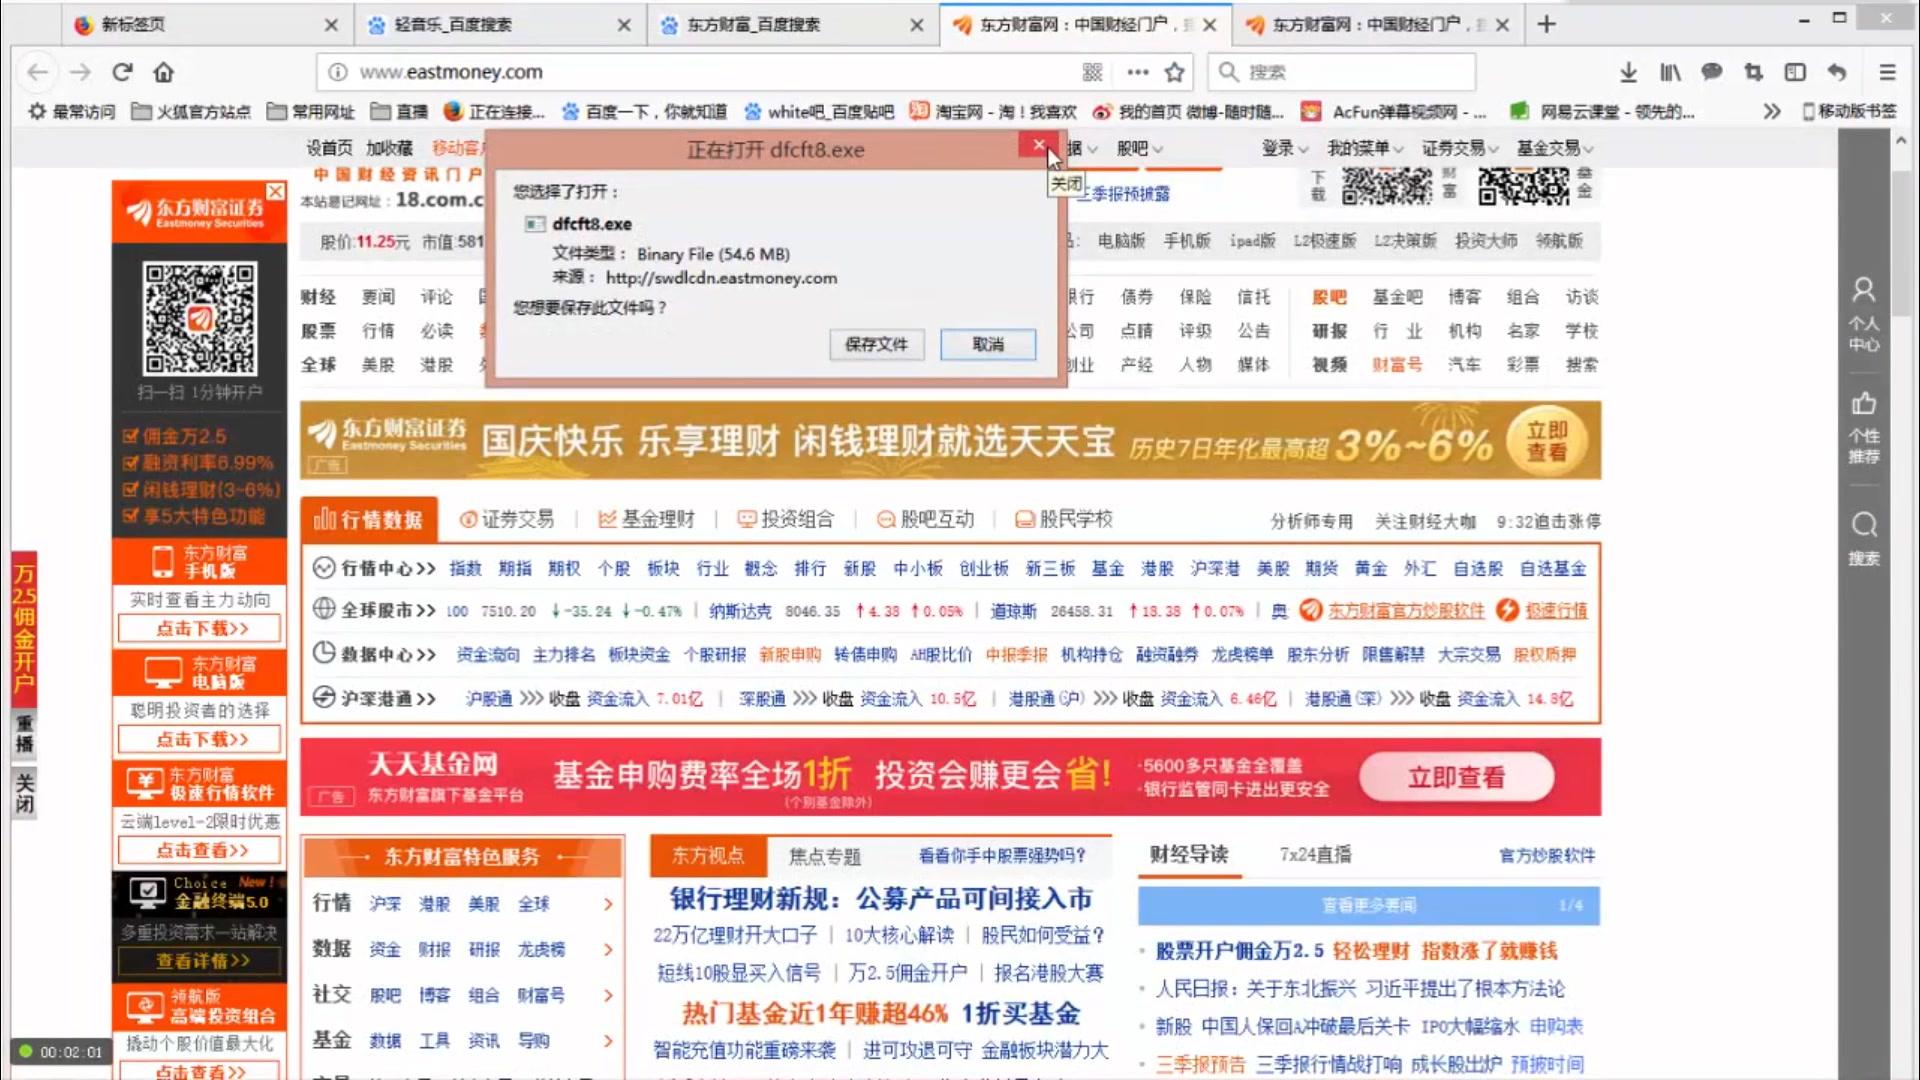Screen dimensions: 1920x1080
Task: Click 保存文件 in the download dialog
Action: [x=876, y=344]
